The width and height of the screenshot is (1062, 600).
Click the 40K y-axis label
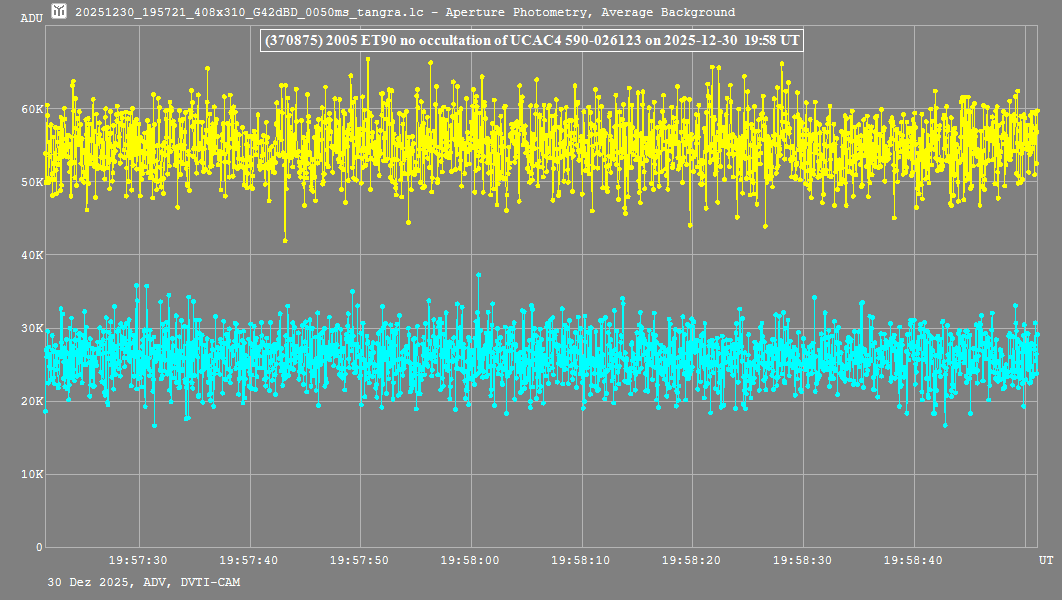coord(31,255)
